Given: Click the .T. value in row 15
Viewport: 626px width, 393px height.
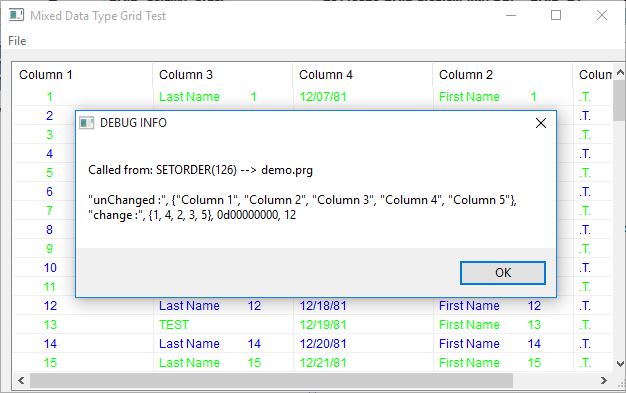Looking at the screenshot, I should (x=585, y=363).
